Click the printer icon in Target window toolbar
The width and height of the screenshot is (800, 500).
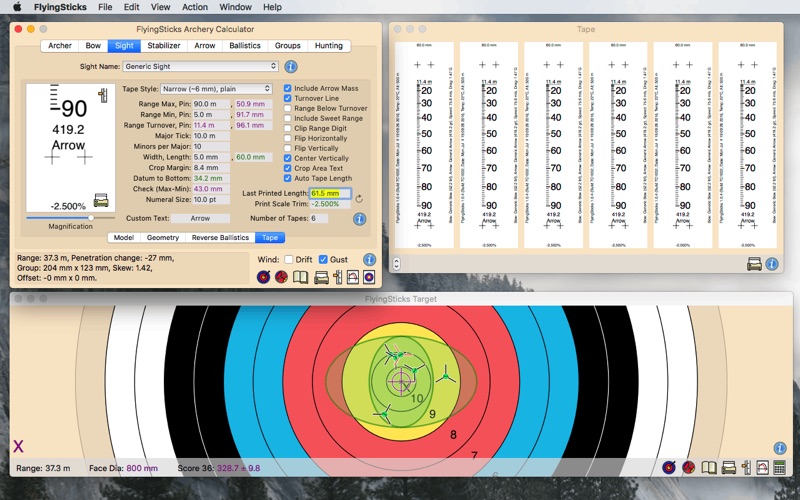point(729,468)
